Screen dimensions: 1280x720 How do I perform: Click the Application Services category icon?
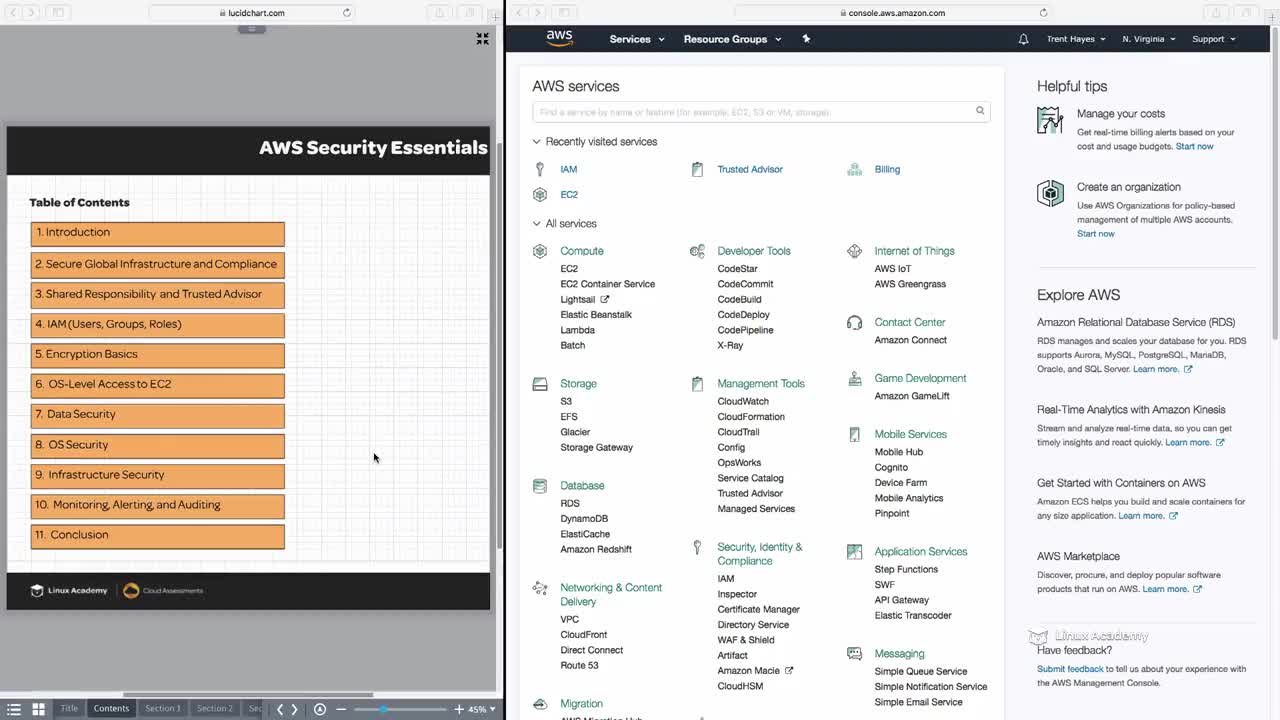854,552
